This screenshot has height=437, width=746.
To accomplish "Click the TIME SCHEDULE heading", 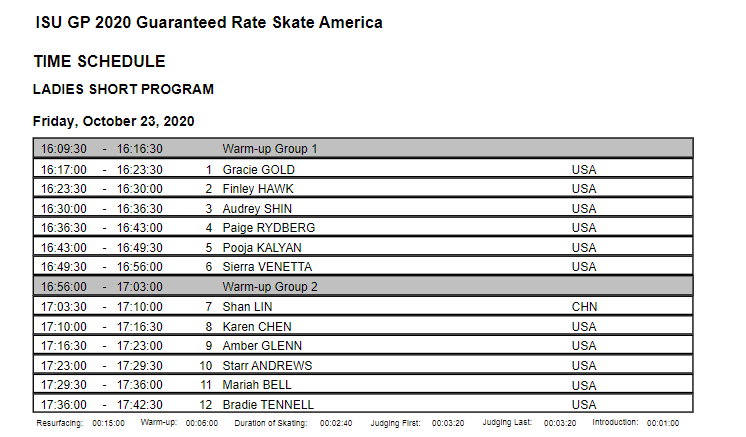I will pyautogui.click(x=99, y=62).
